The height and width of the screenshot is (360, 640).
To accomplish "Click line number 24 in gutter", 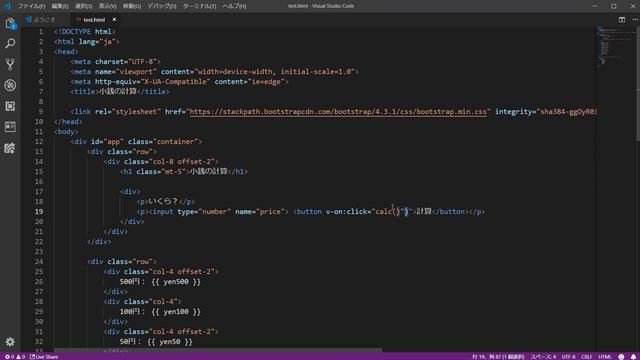I will point(39,262).
